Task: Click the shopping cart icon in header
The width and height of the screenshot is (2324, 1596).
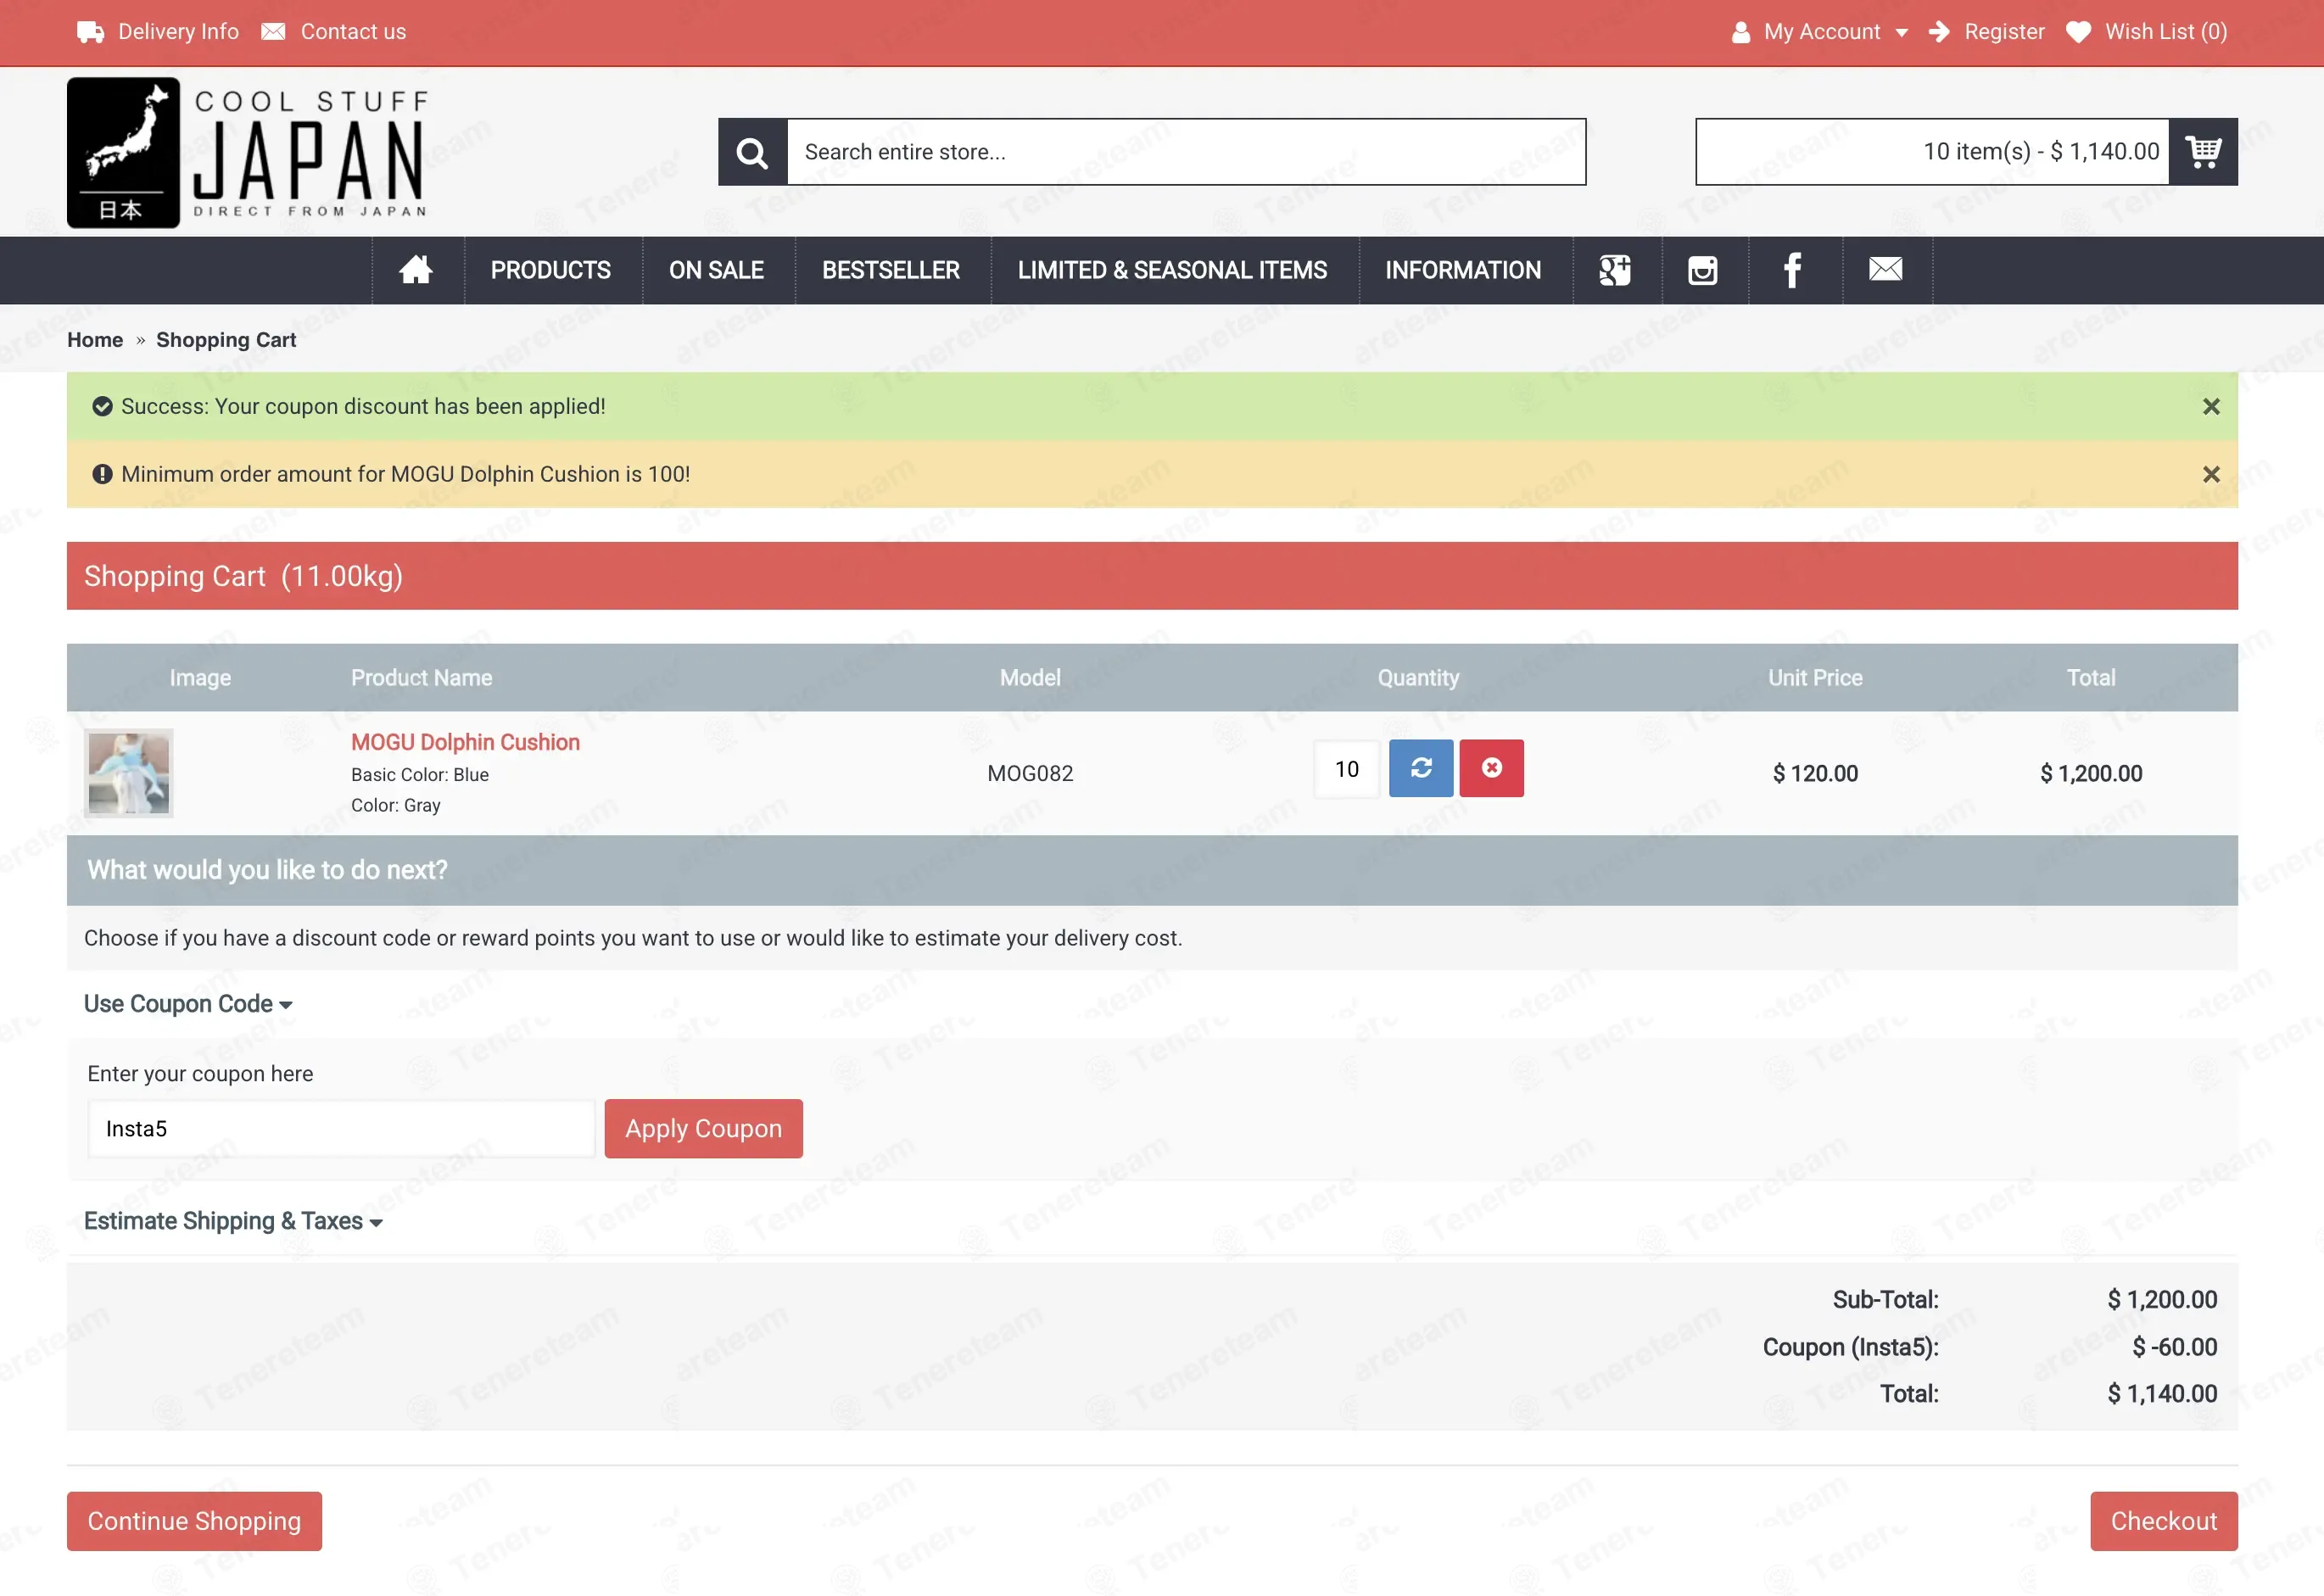Action: [2203, 152]
